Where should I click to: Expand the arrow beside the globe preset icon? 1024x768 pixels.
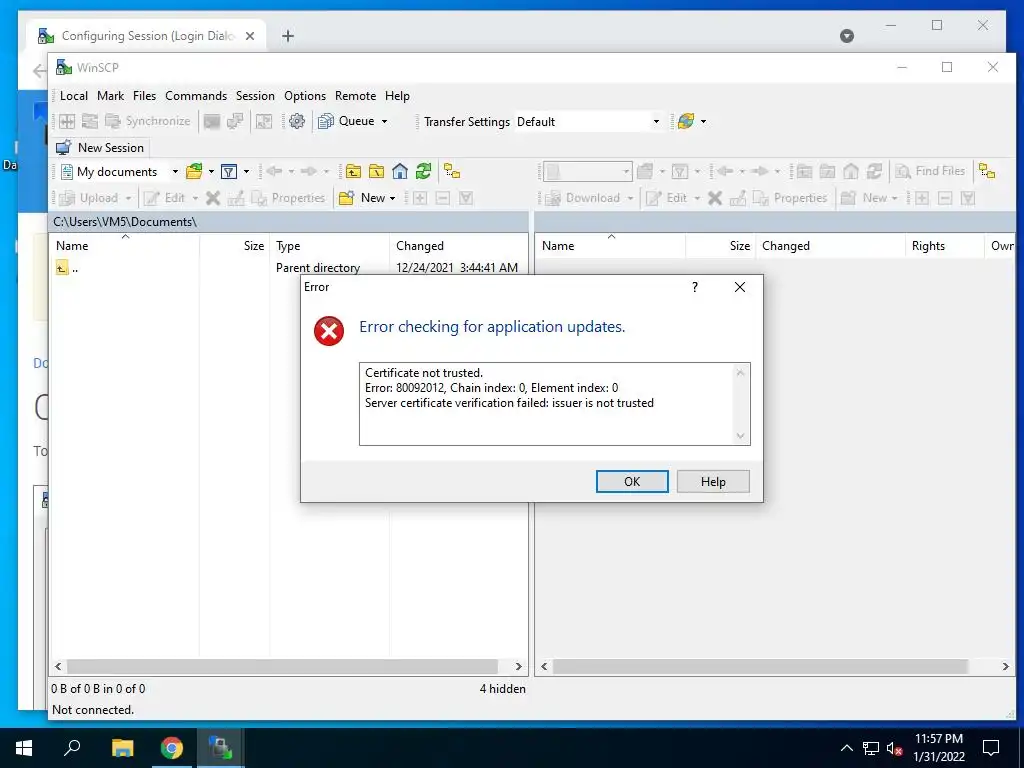[x=703, y=121]
